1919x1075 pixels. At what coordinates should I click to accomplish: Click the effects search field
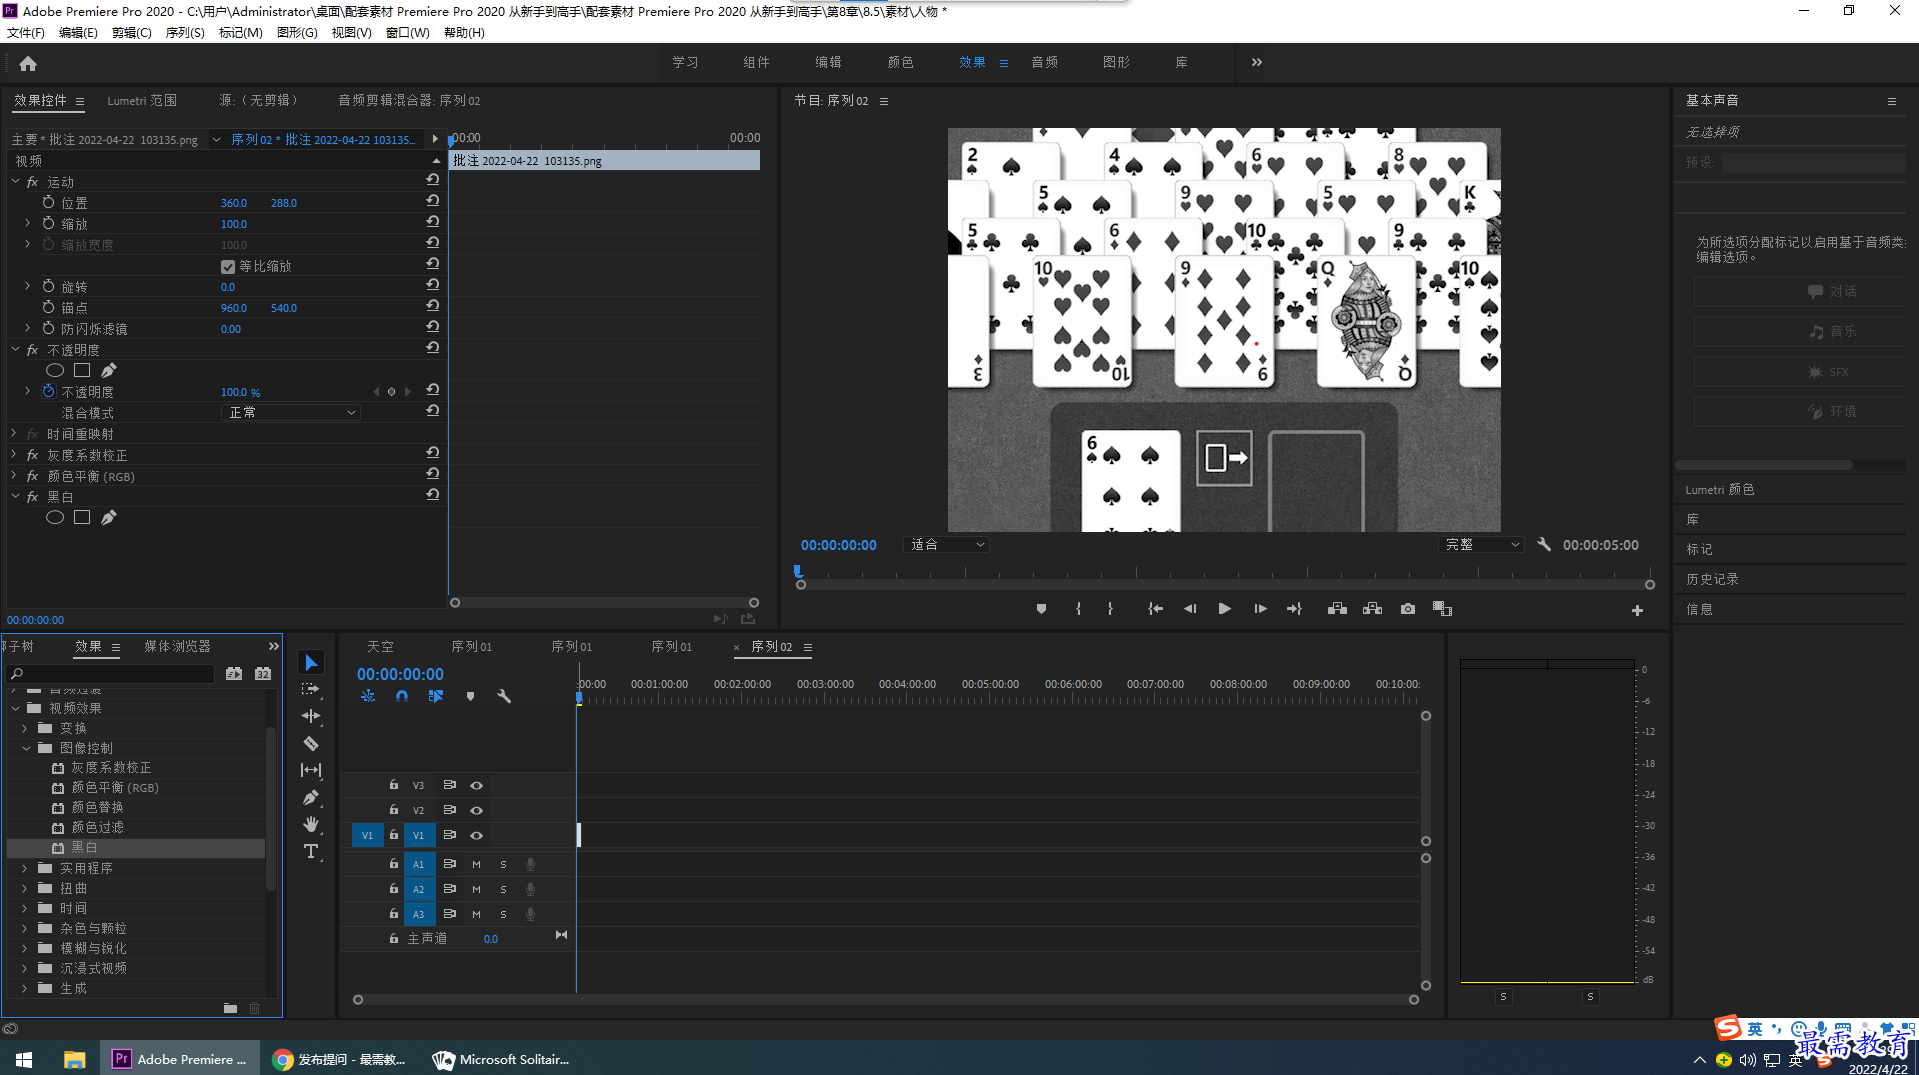(111, 674)
